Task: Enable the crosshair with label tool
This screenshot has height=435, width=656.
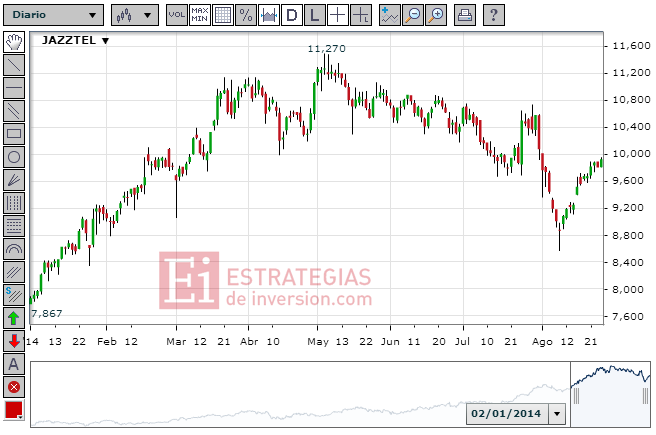Action: (361, 15)
